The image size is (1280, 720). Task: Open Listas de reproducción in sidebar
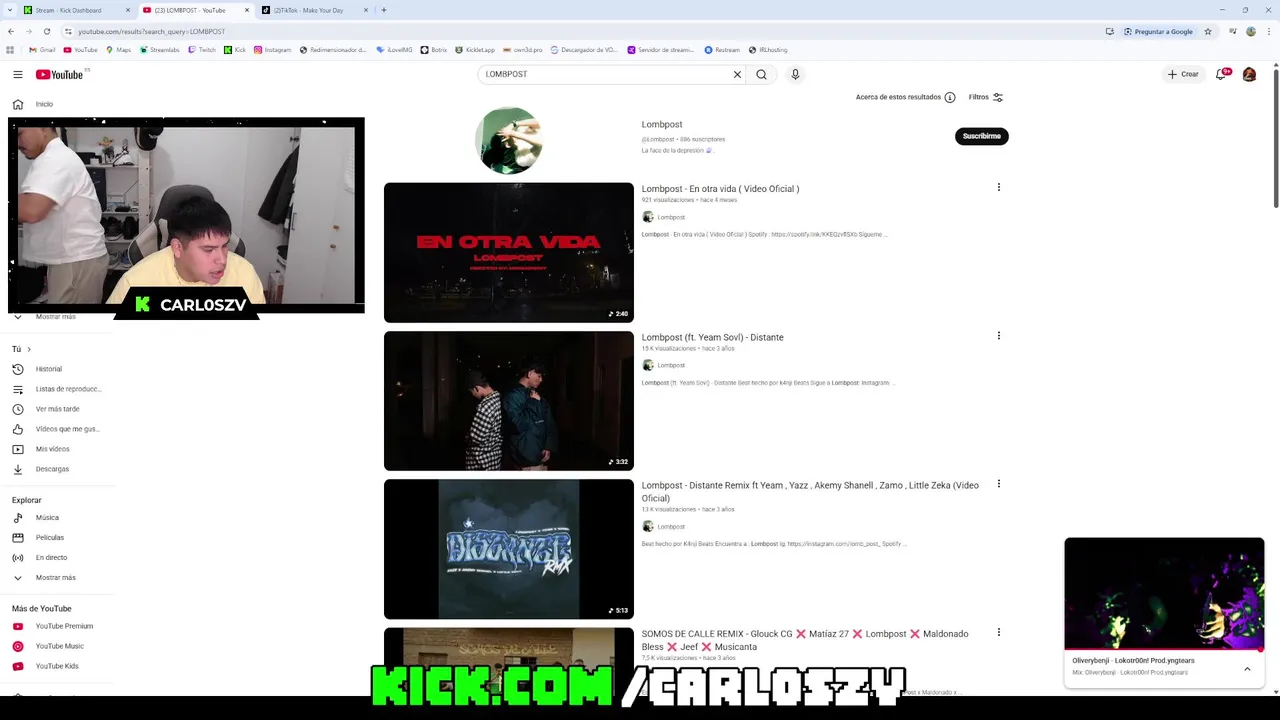pyautogui.click(x=57, y=389)
